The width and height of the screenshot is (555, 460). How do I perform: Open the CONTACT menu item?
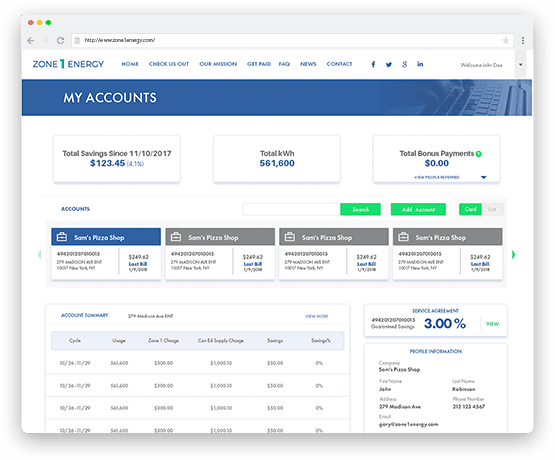click(339, 64)
